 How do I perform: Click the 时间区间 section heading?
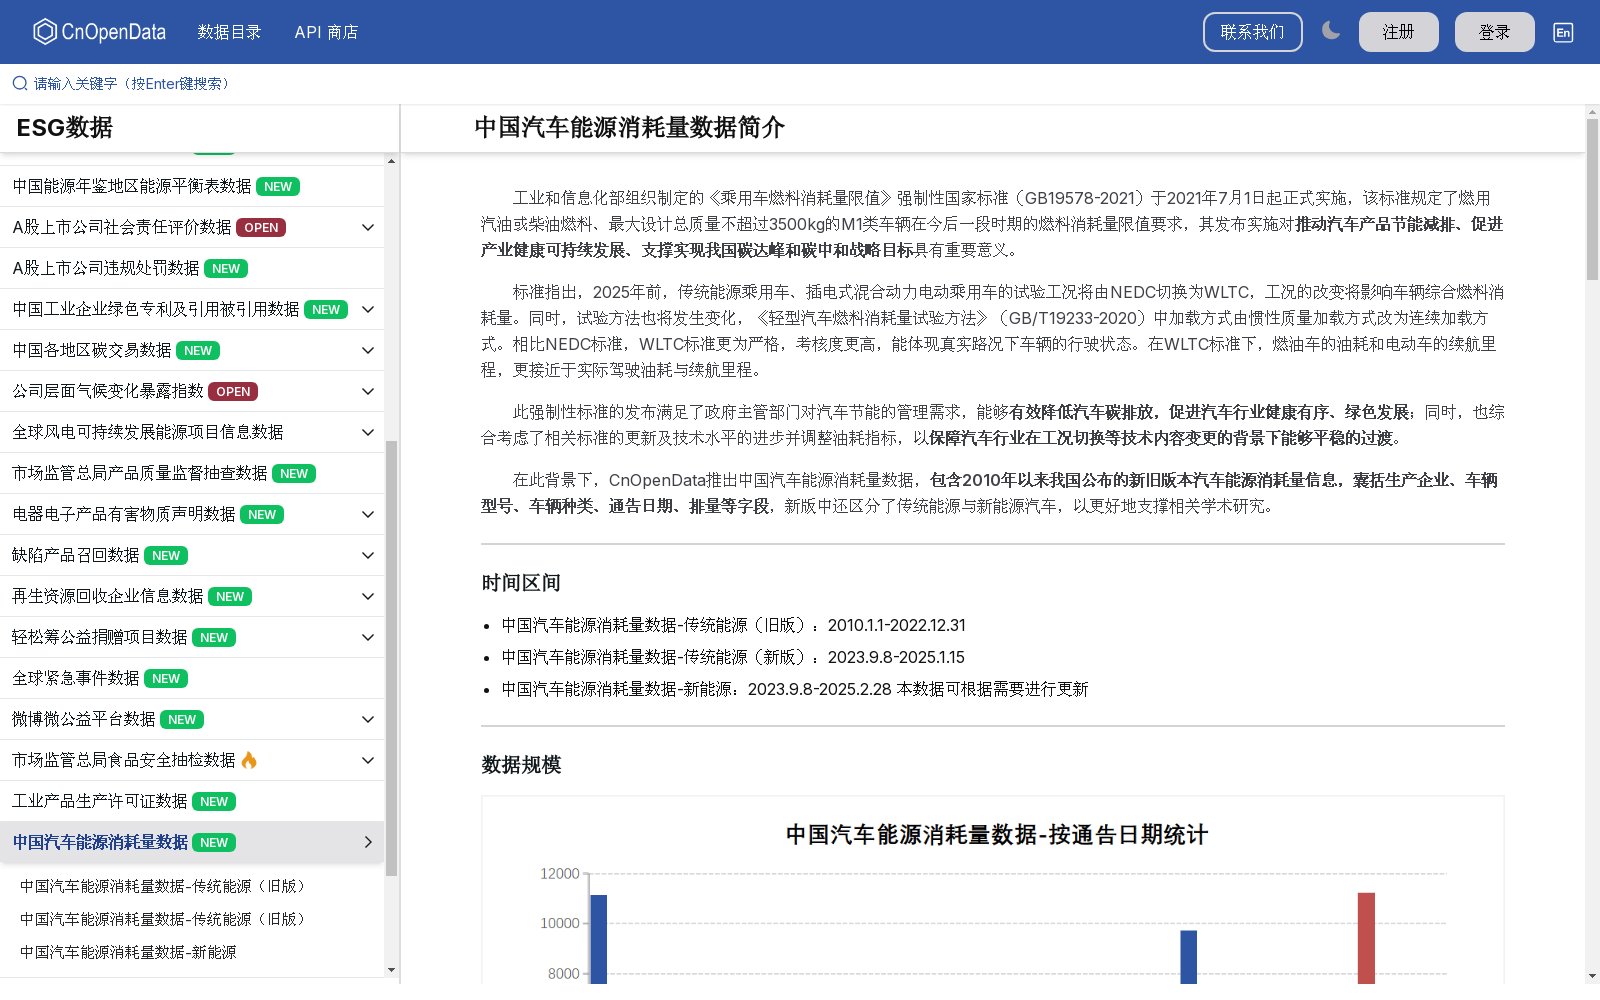tap(521, 583)
